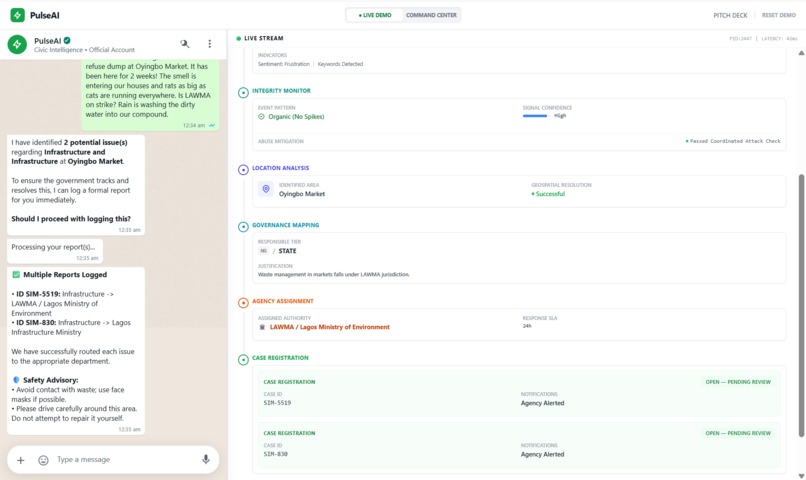Click the green check icon on Multiple Reports Logged
Image resolution: width=806 pixels, height=480 pixels.
point(16,274)
